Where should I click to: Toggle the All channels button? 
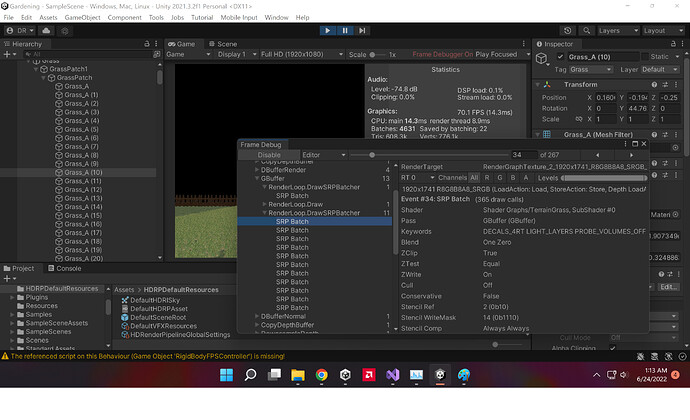[475, 176]
